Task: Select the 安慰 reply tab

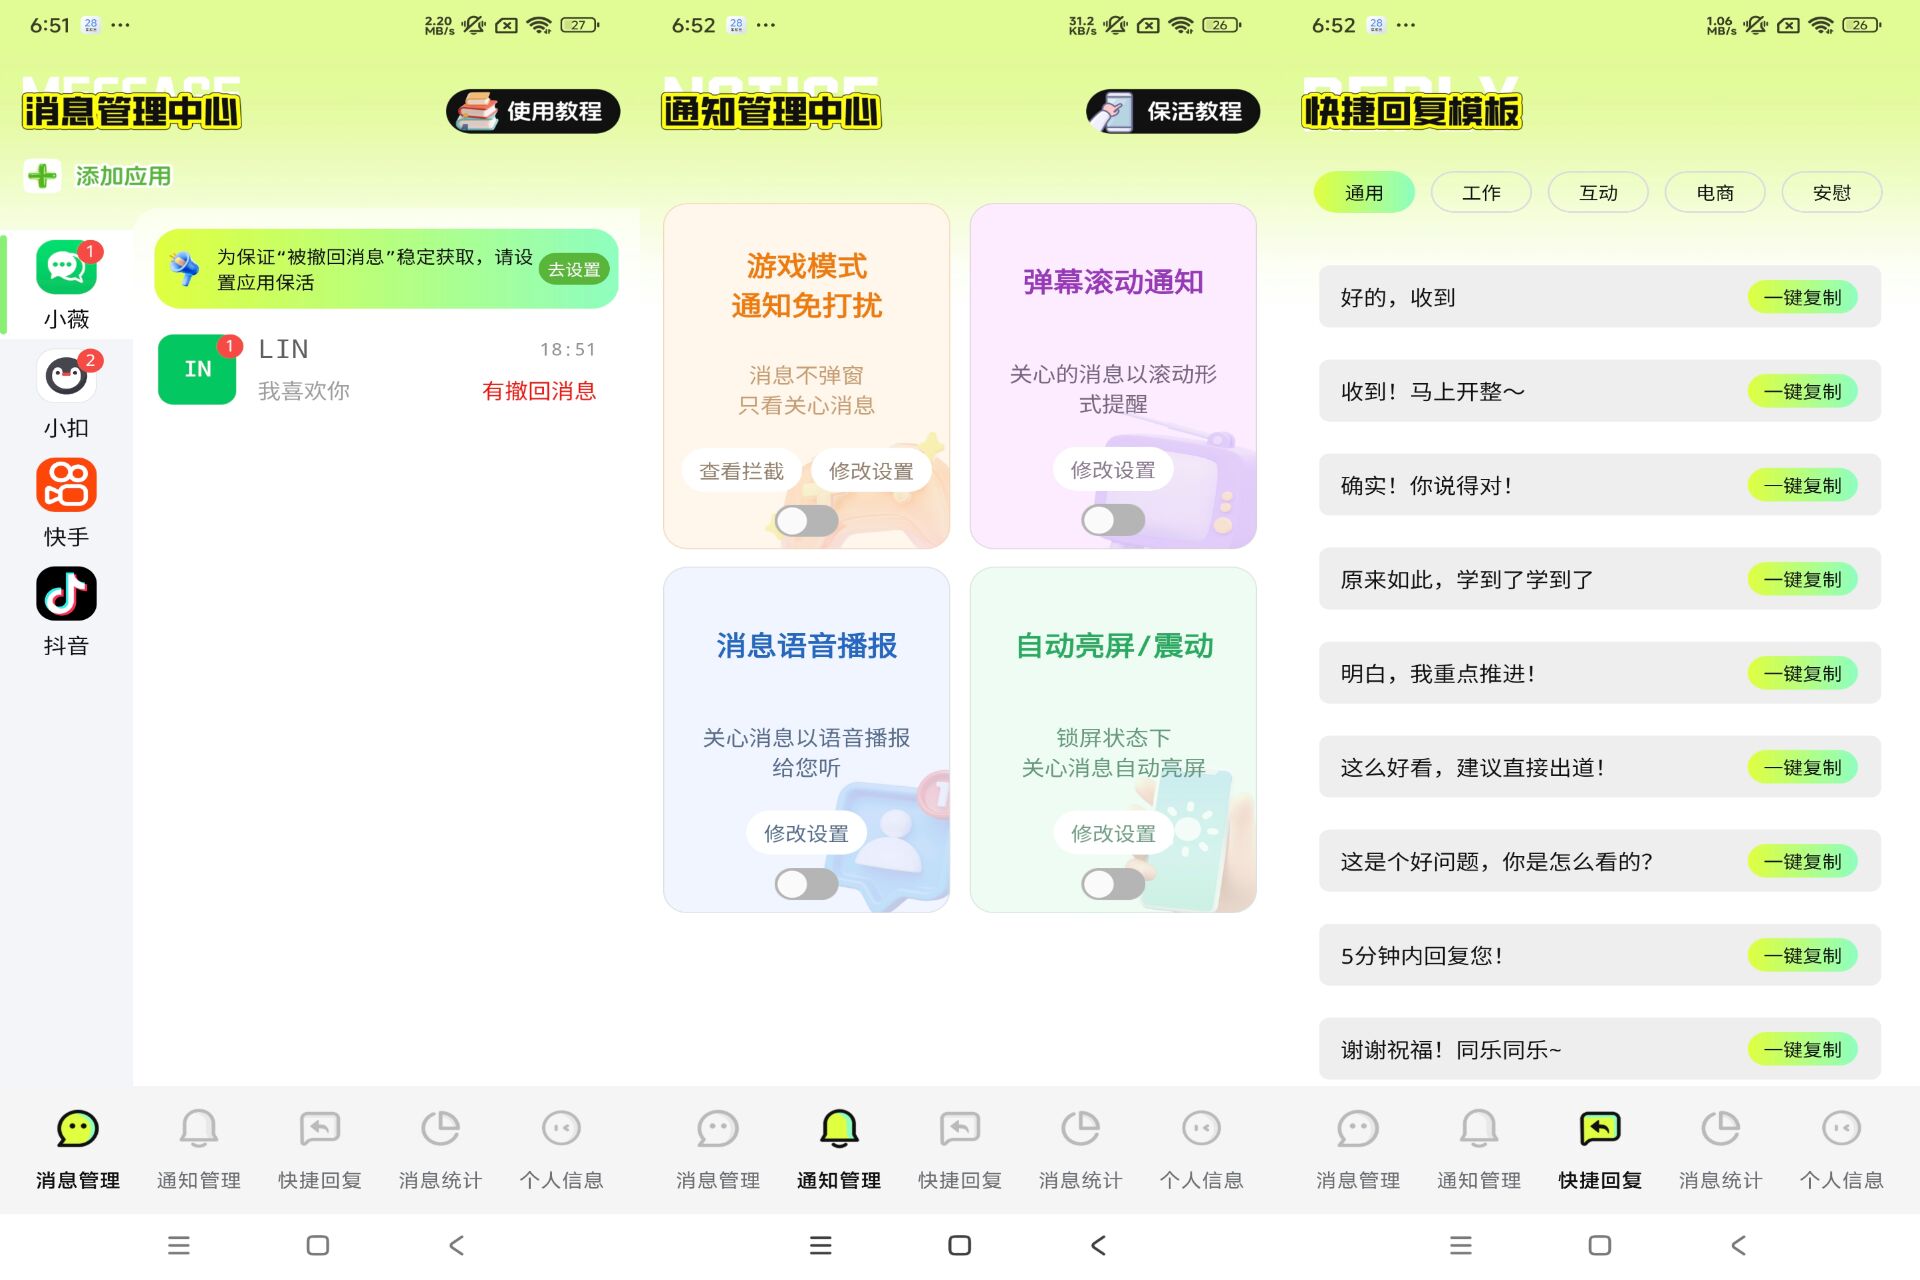Action: 1832,191
